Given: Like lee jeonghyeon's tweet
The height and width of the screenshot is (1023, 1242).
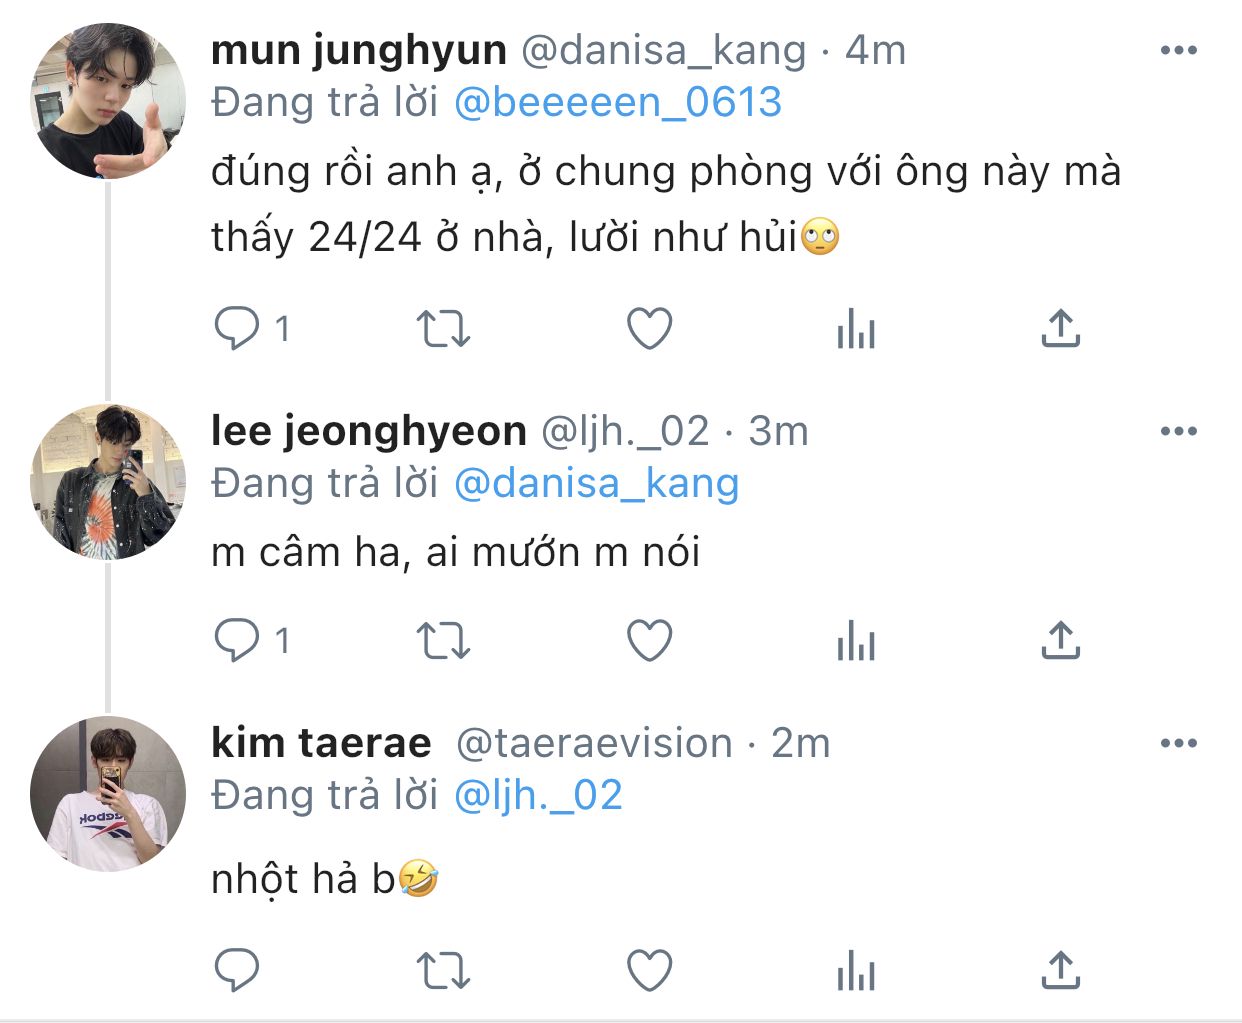Looking at the screenshot, I should click(x=649, y=640).
